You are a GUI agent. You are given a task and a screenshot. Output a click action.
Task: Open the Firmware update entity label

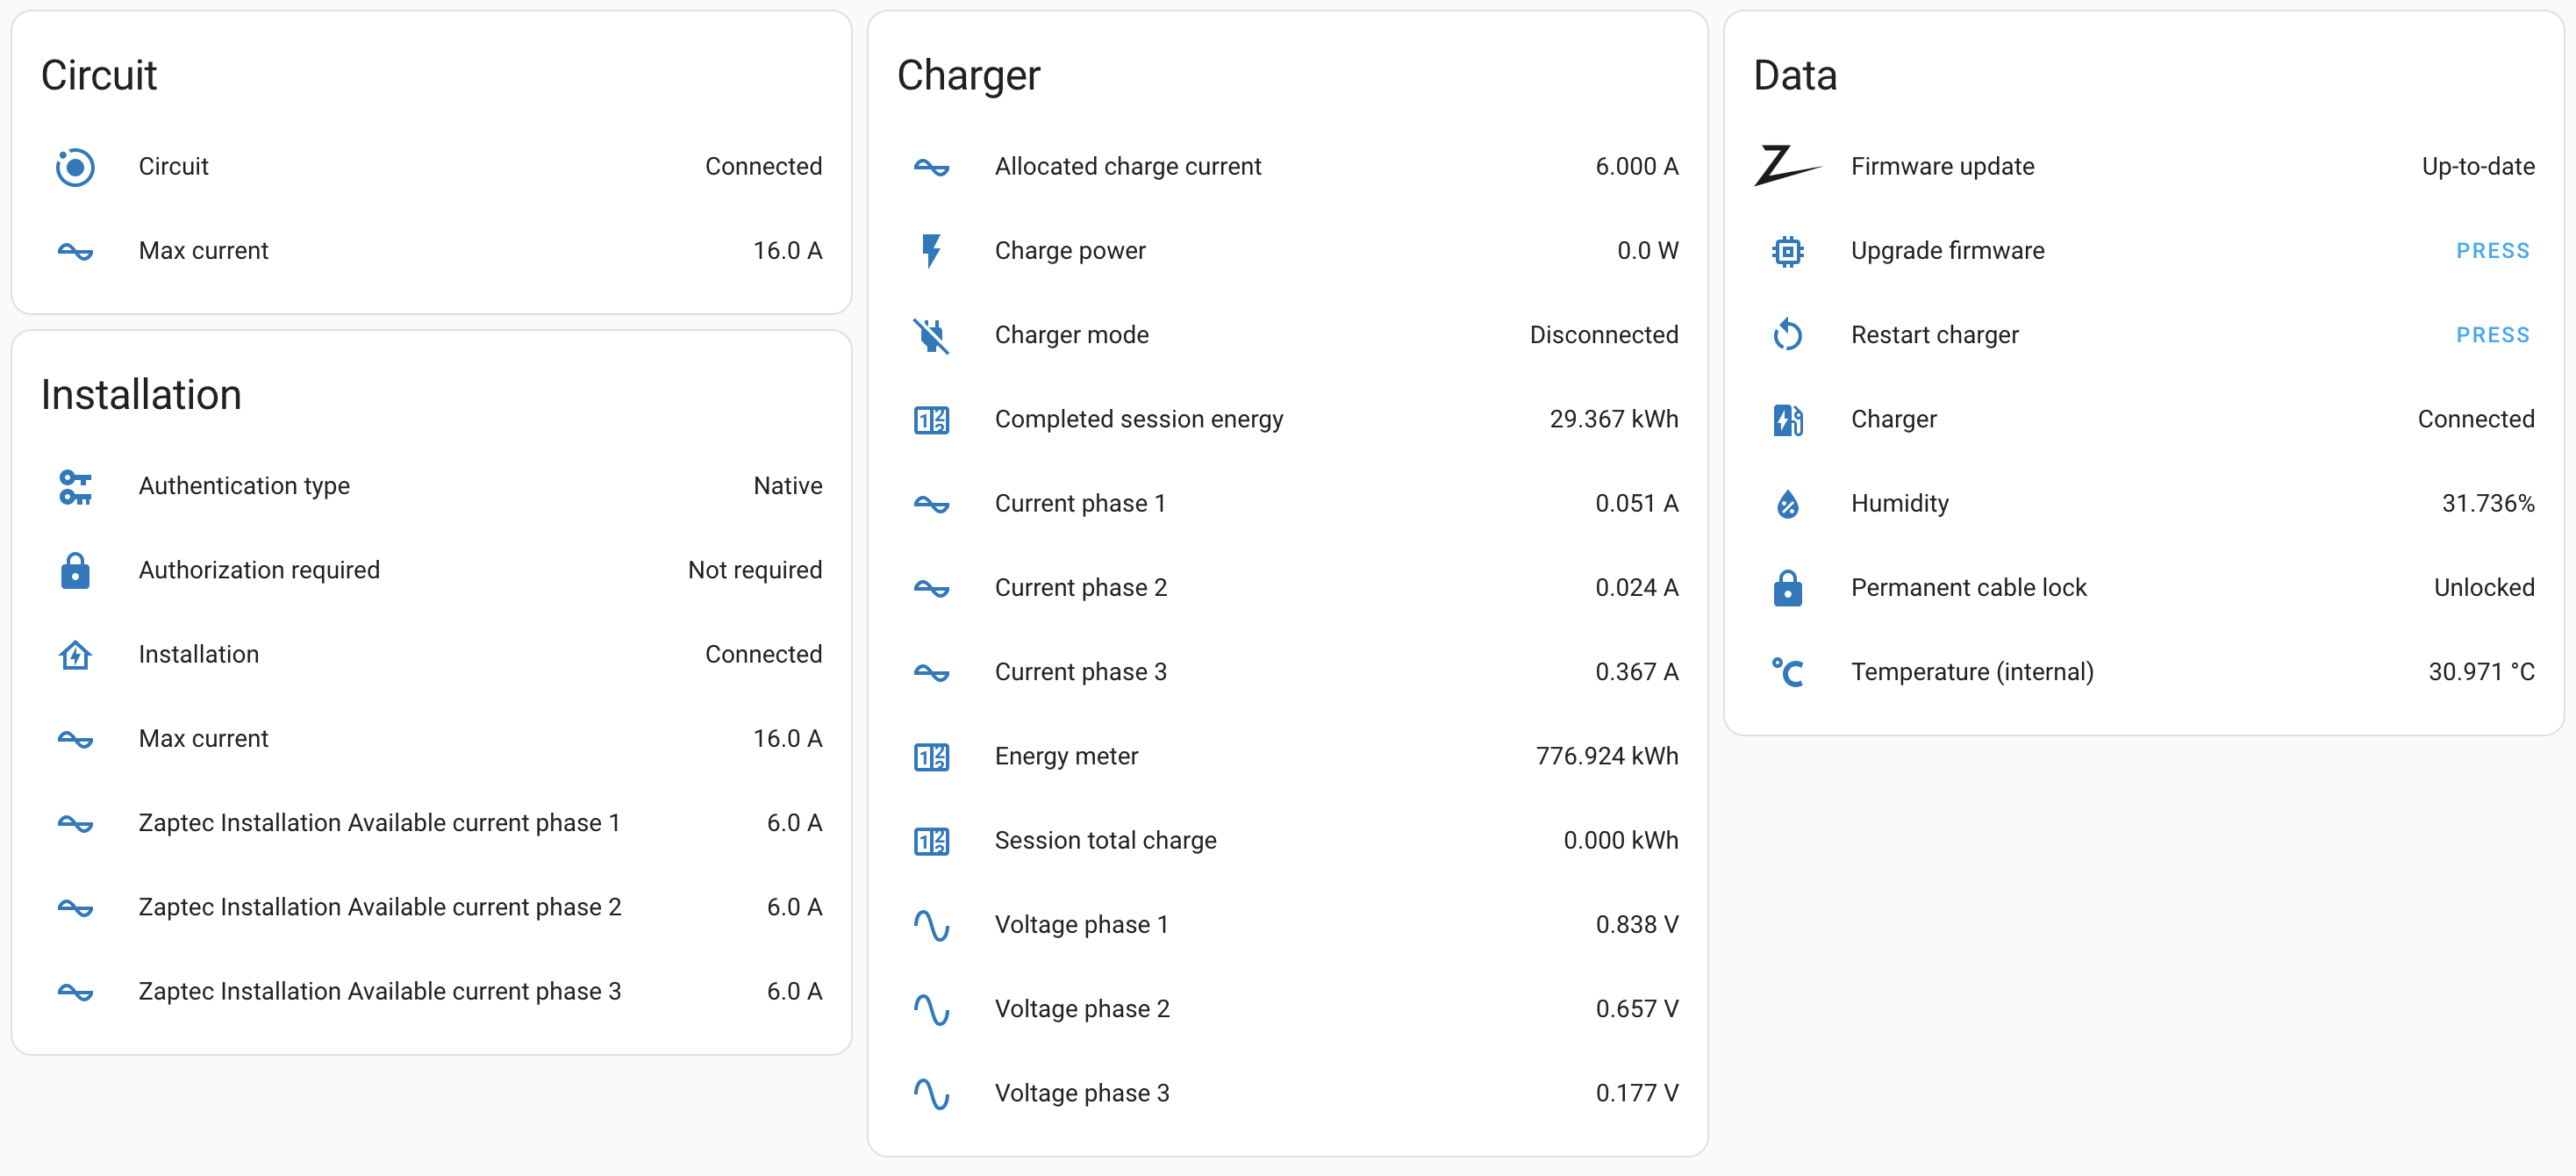[1942, 166]
